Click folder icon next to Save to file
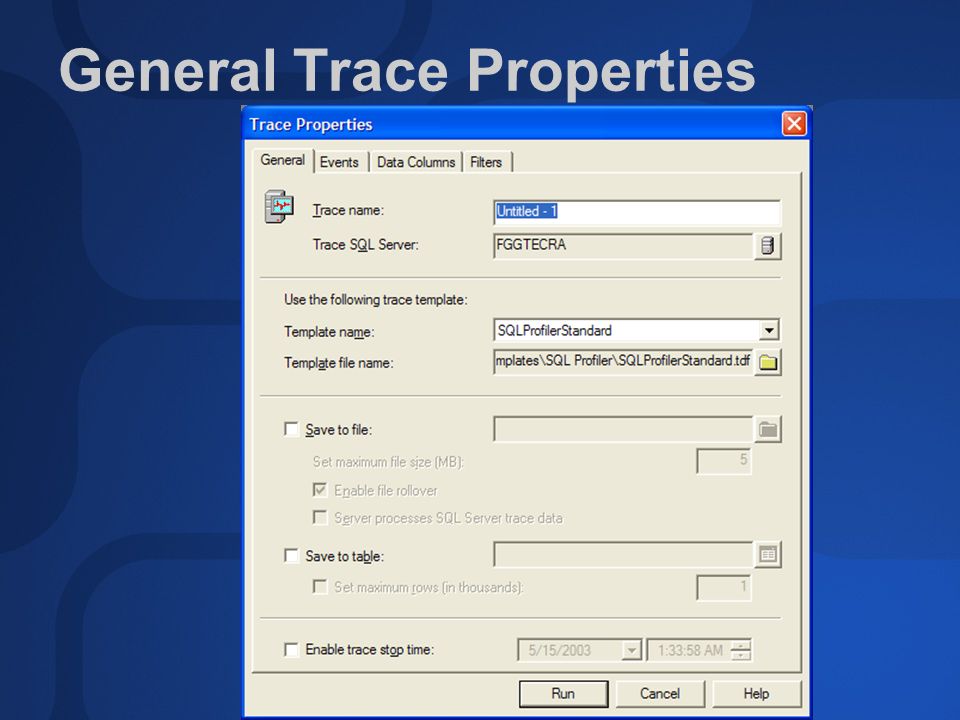 [768, 430]
